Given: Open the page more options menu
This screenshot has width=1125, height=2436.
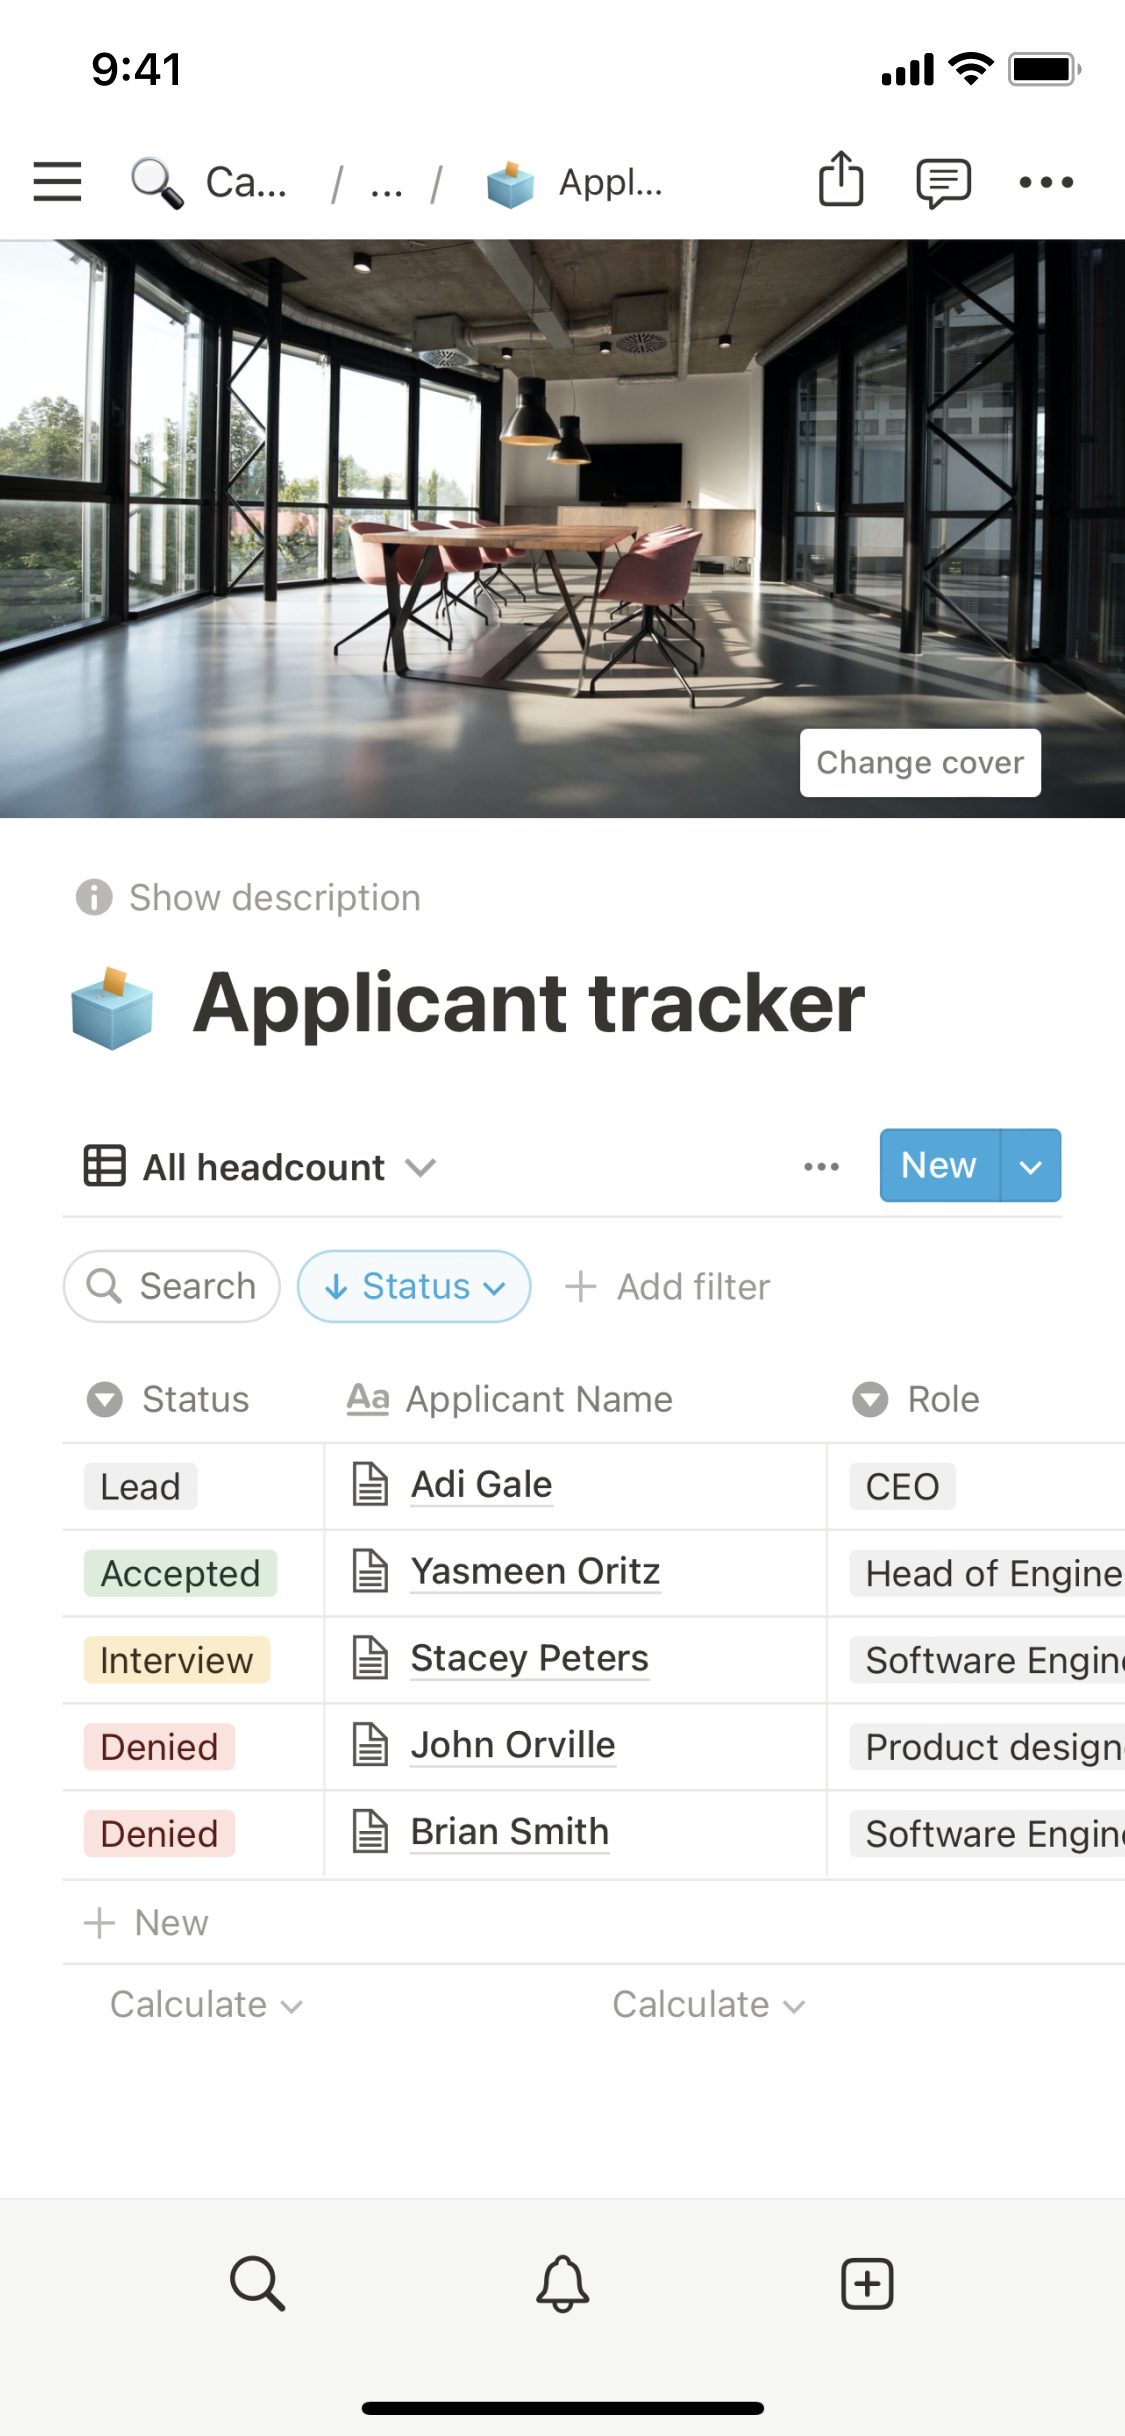Looking at the screenshot, I should (x=1046, y=182).
